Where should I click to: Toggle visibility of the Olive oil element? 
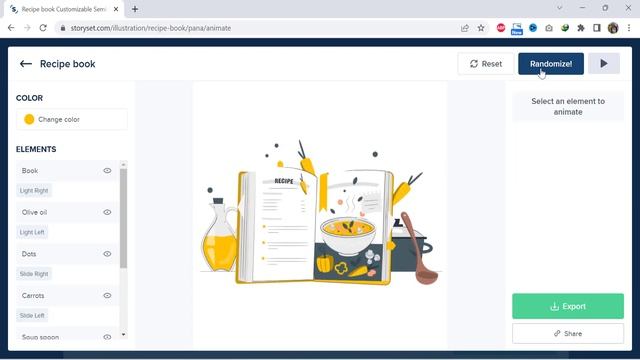pos(107,212)
